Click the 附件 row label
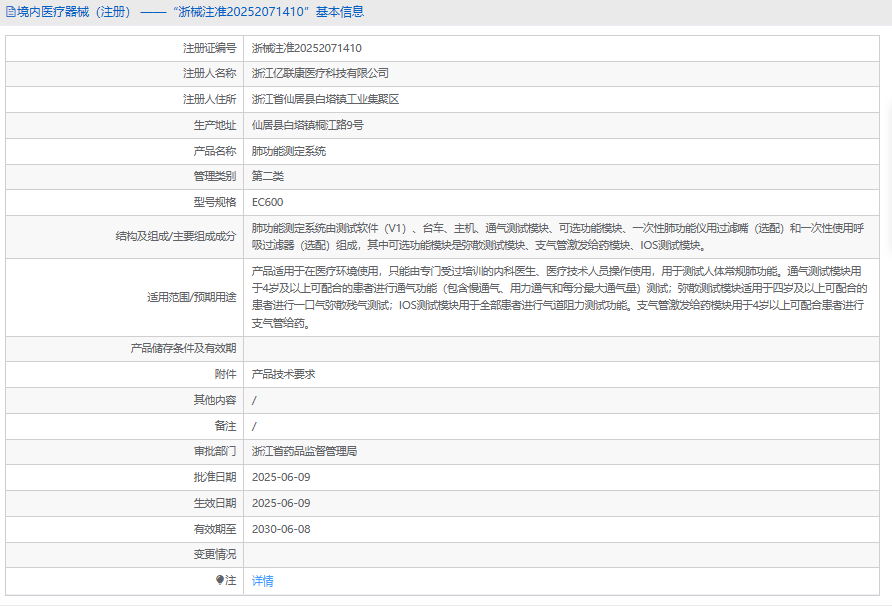 click(x=225, y=374)
